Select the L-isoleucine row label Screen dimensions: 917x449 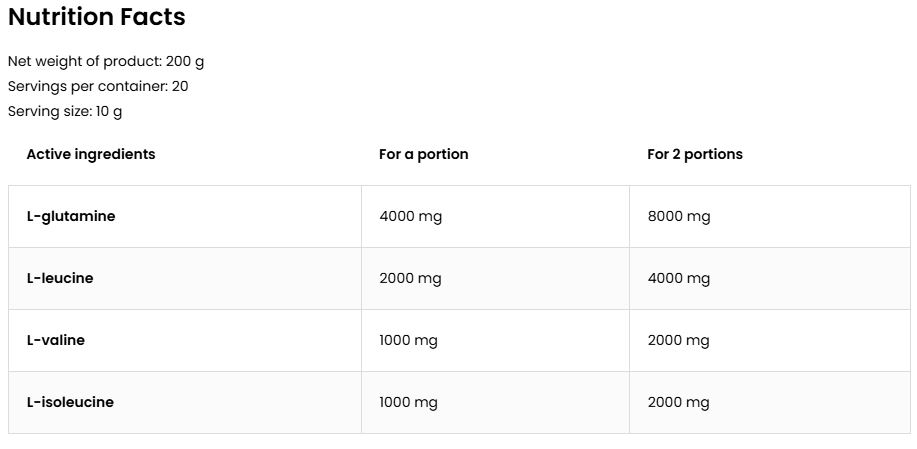[x=70, y=402]
